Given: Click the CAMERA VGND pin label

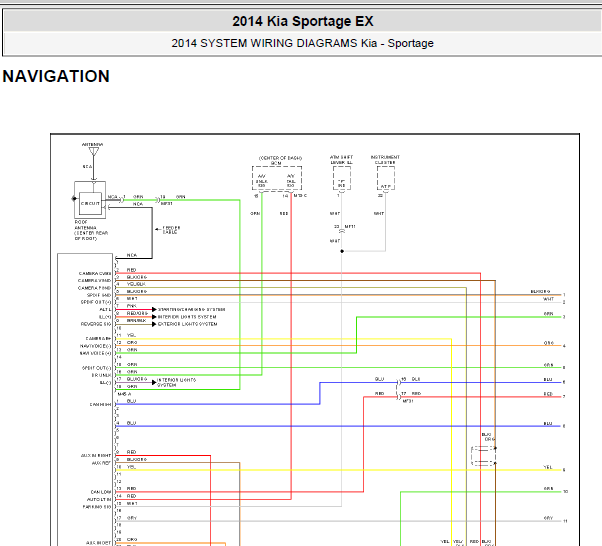Looking at the screenshot, I should point(94,281).
